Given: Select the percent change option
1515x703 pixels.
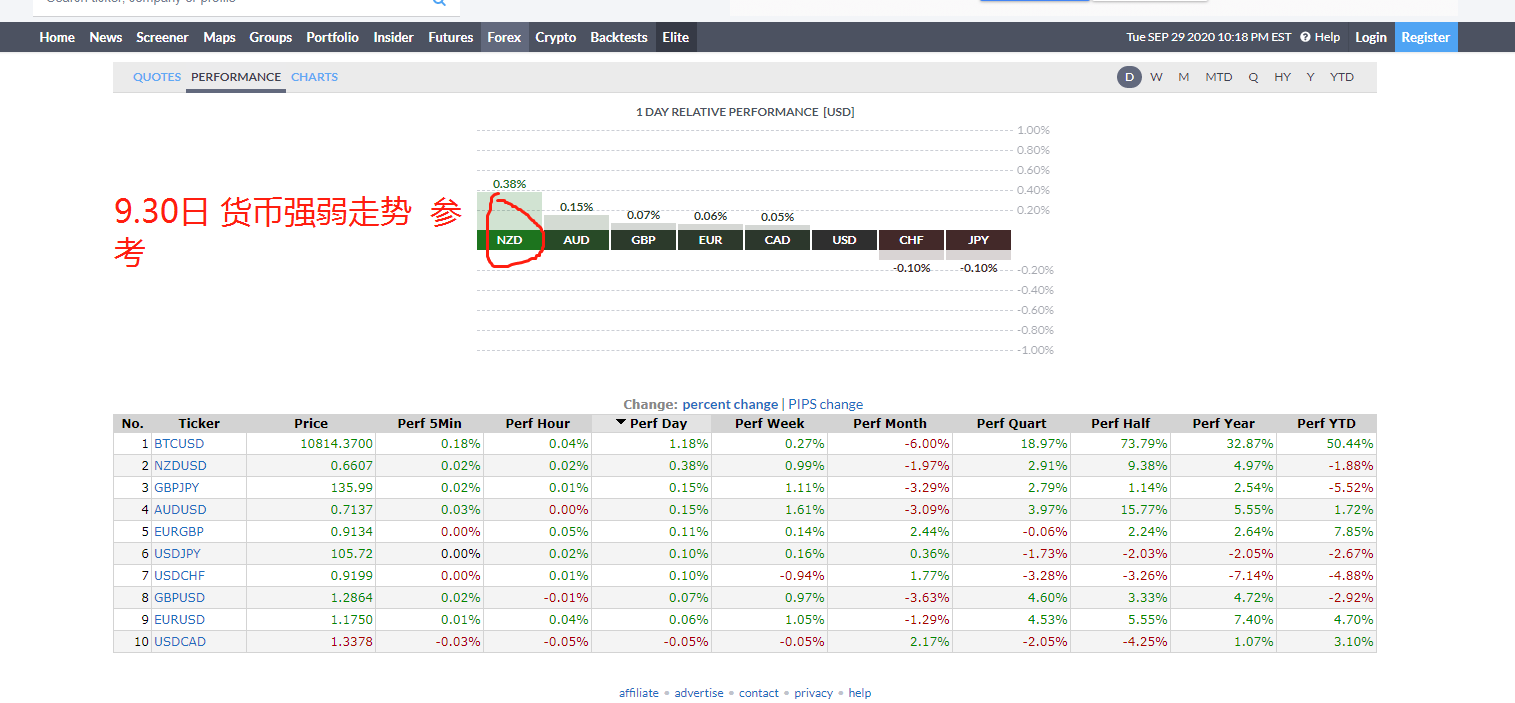Looking at the screenshot, I should (730, 404).
